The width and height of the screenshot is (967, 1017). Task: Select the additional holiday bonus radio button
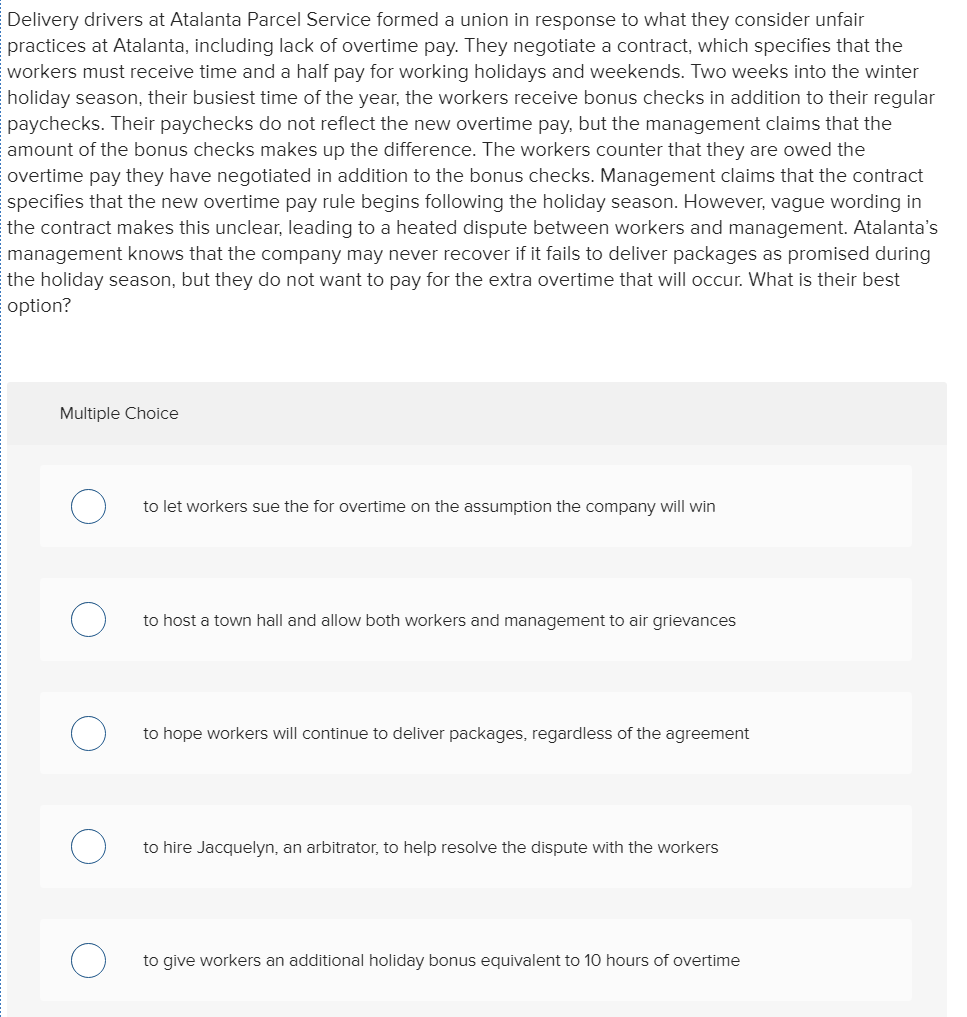89,960
